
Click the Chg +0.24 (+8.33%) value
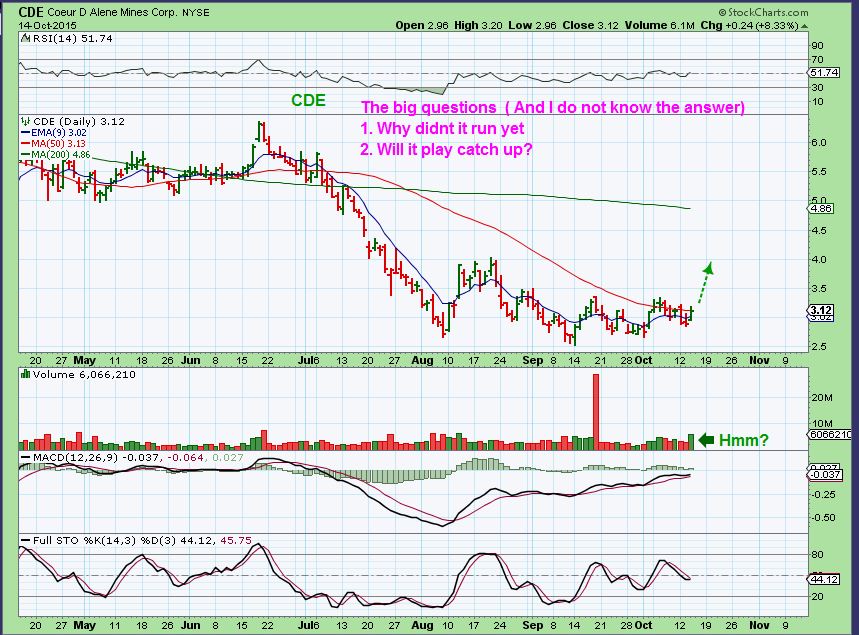click(749, 25)
